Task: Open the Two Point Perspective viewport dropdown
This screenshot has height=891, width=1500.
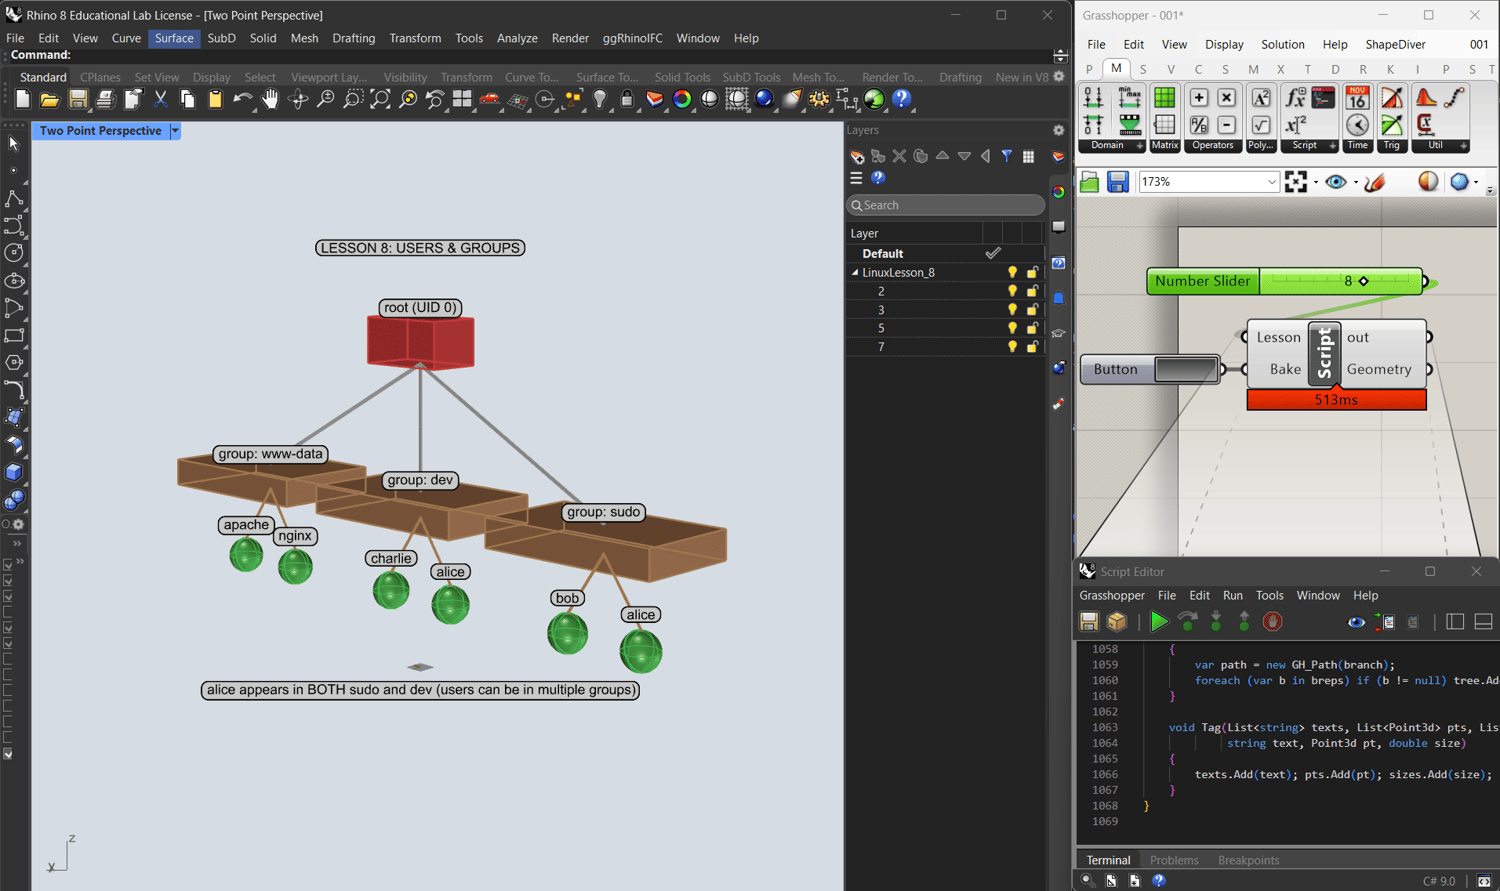Action: (175, 131)
